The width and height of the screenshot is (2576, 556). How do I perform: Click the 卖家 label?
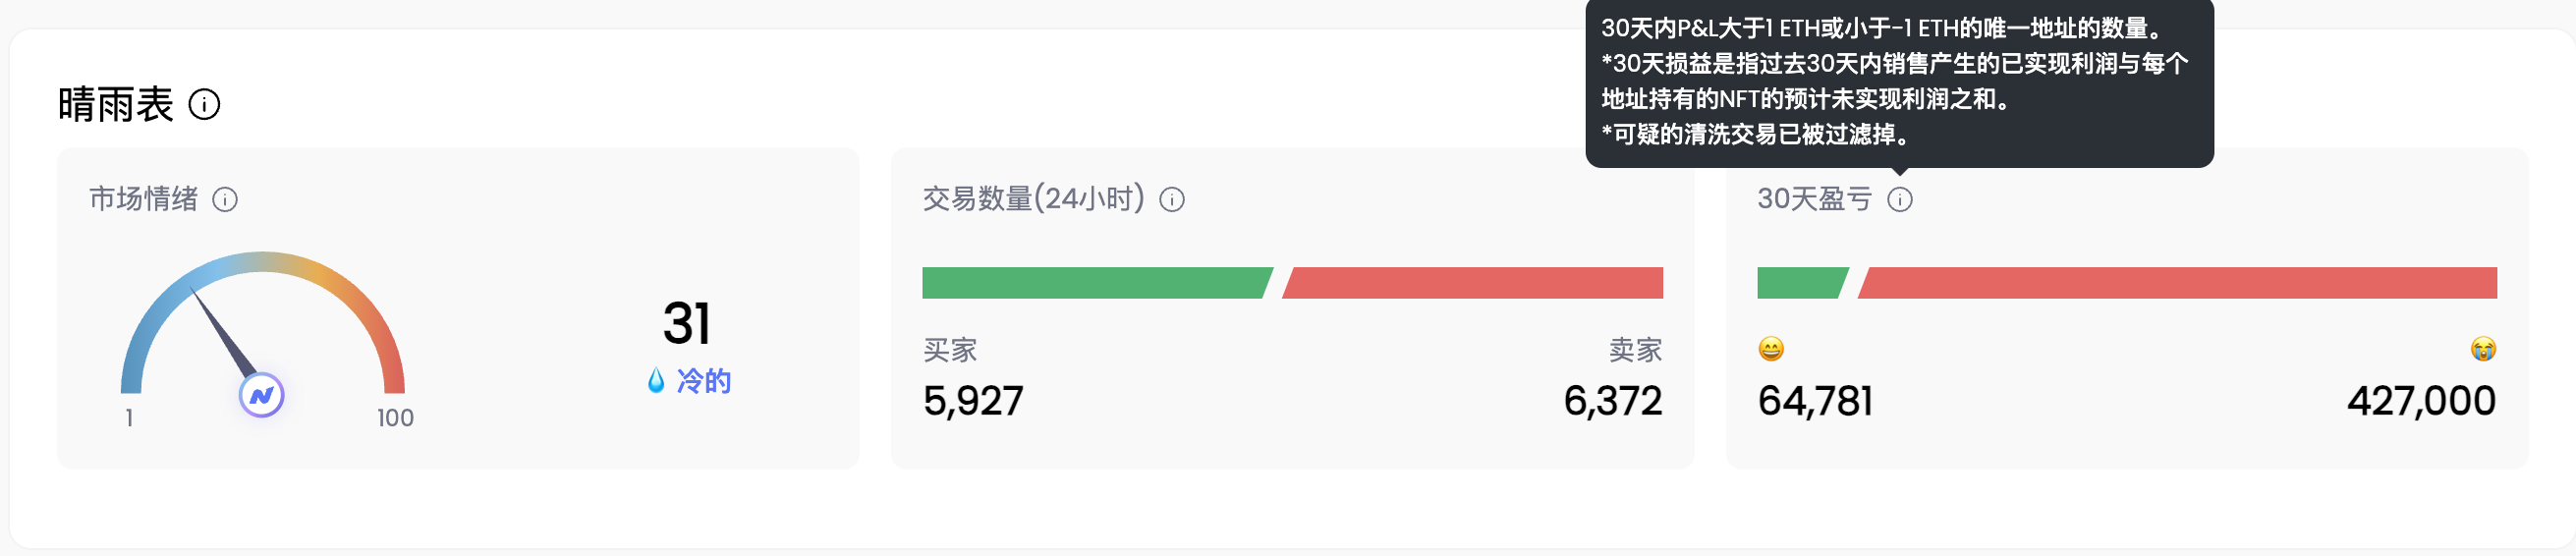[1635, 350]
